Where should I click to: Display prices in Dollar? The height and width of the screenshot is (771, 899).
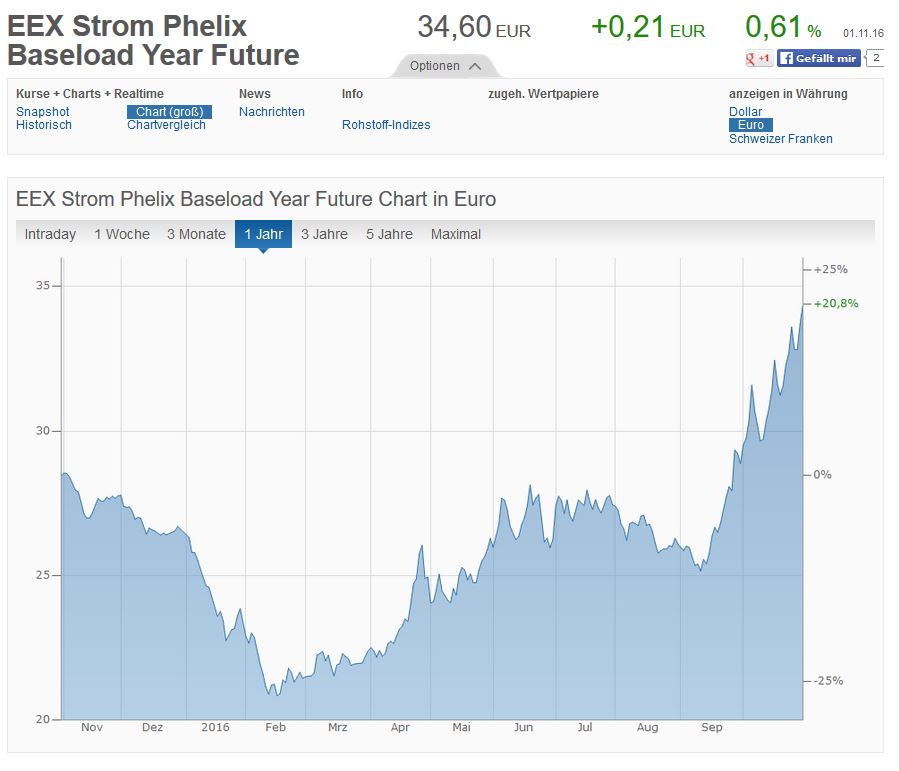click(x=745, y=112)
